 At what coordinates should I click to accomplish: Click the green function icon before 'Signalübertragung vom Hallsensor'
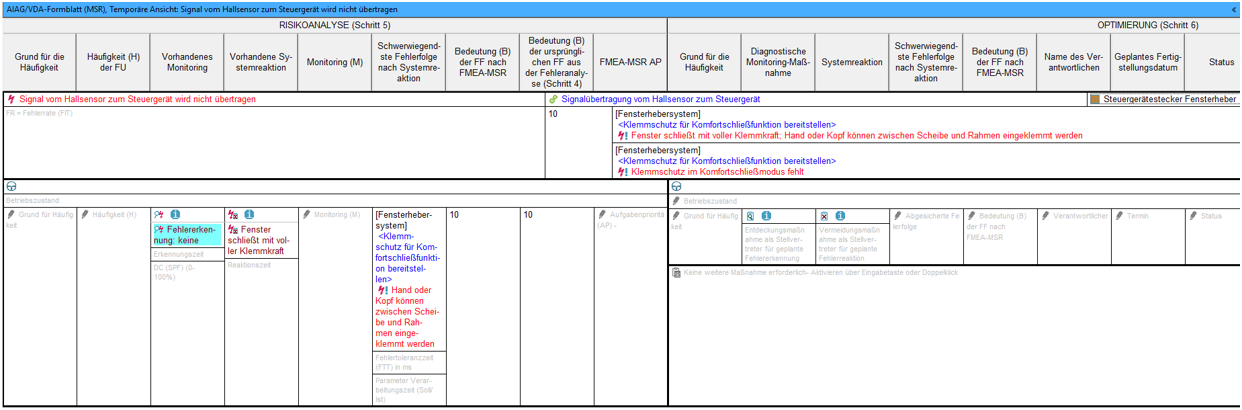[554, 100]
